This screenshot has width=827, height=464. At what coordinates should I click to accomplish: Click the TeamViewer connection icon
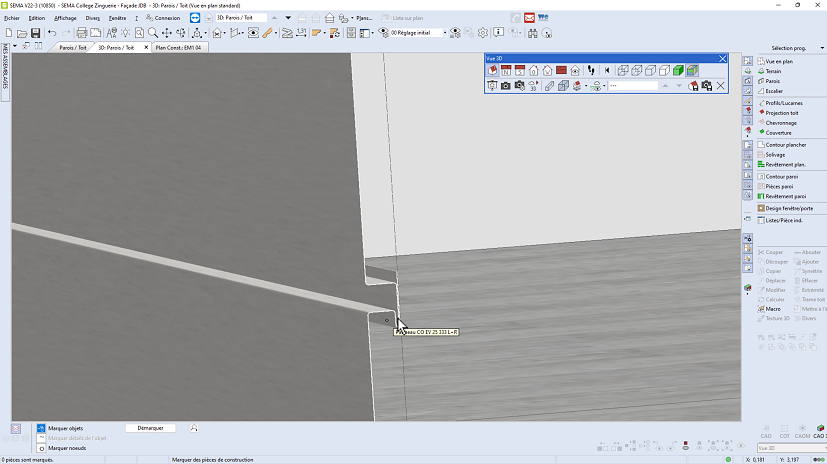195,18
